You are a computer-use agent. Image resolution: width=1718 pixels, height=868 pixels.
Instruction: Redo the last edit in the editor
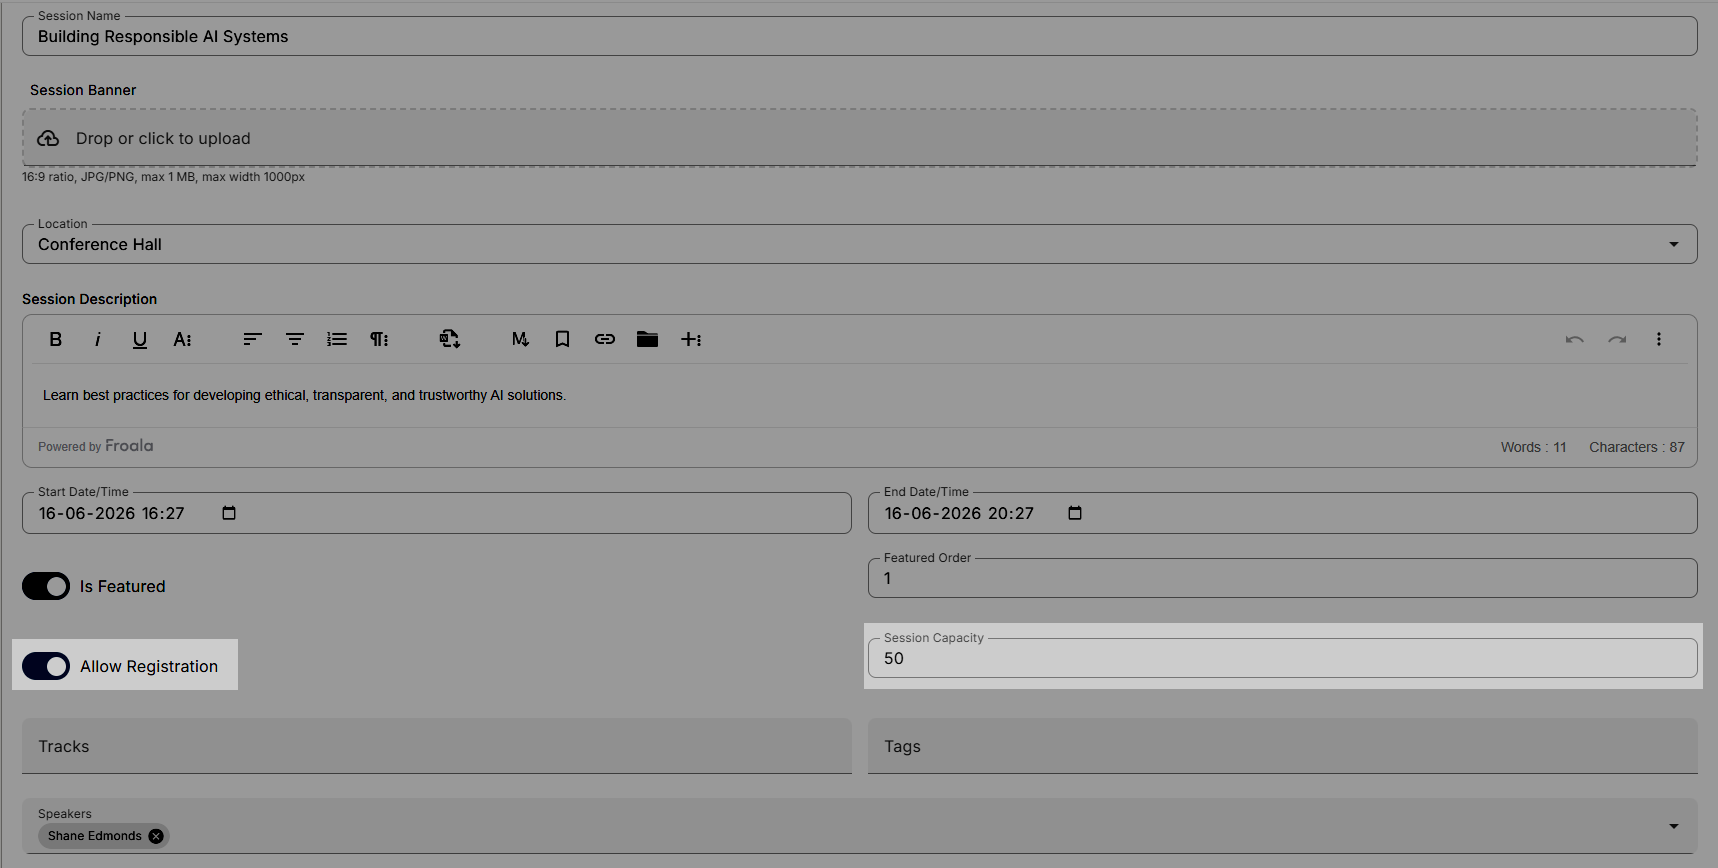click(1617, 340)
